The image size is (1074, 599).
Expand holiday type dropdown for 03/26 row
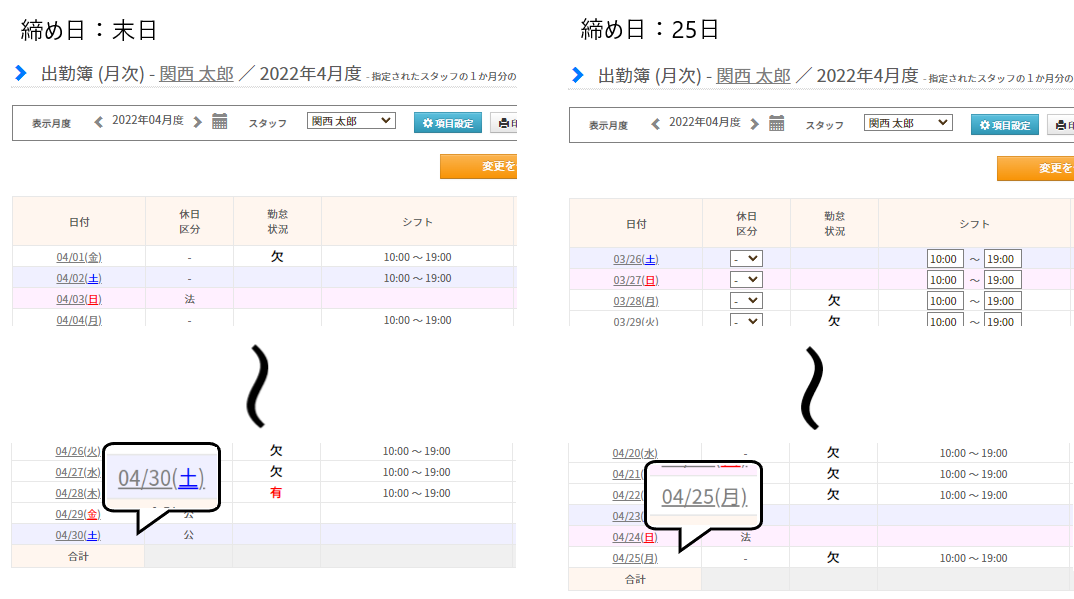click(x=746, y=259)
